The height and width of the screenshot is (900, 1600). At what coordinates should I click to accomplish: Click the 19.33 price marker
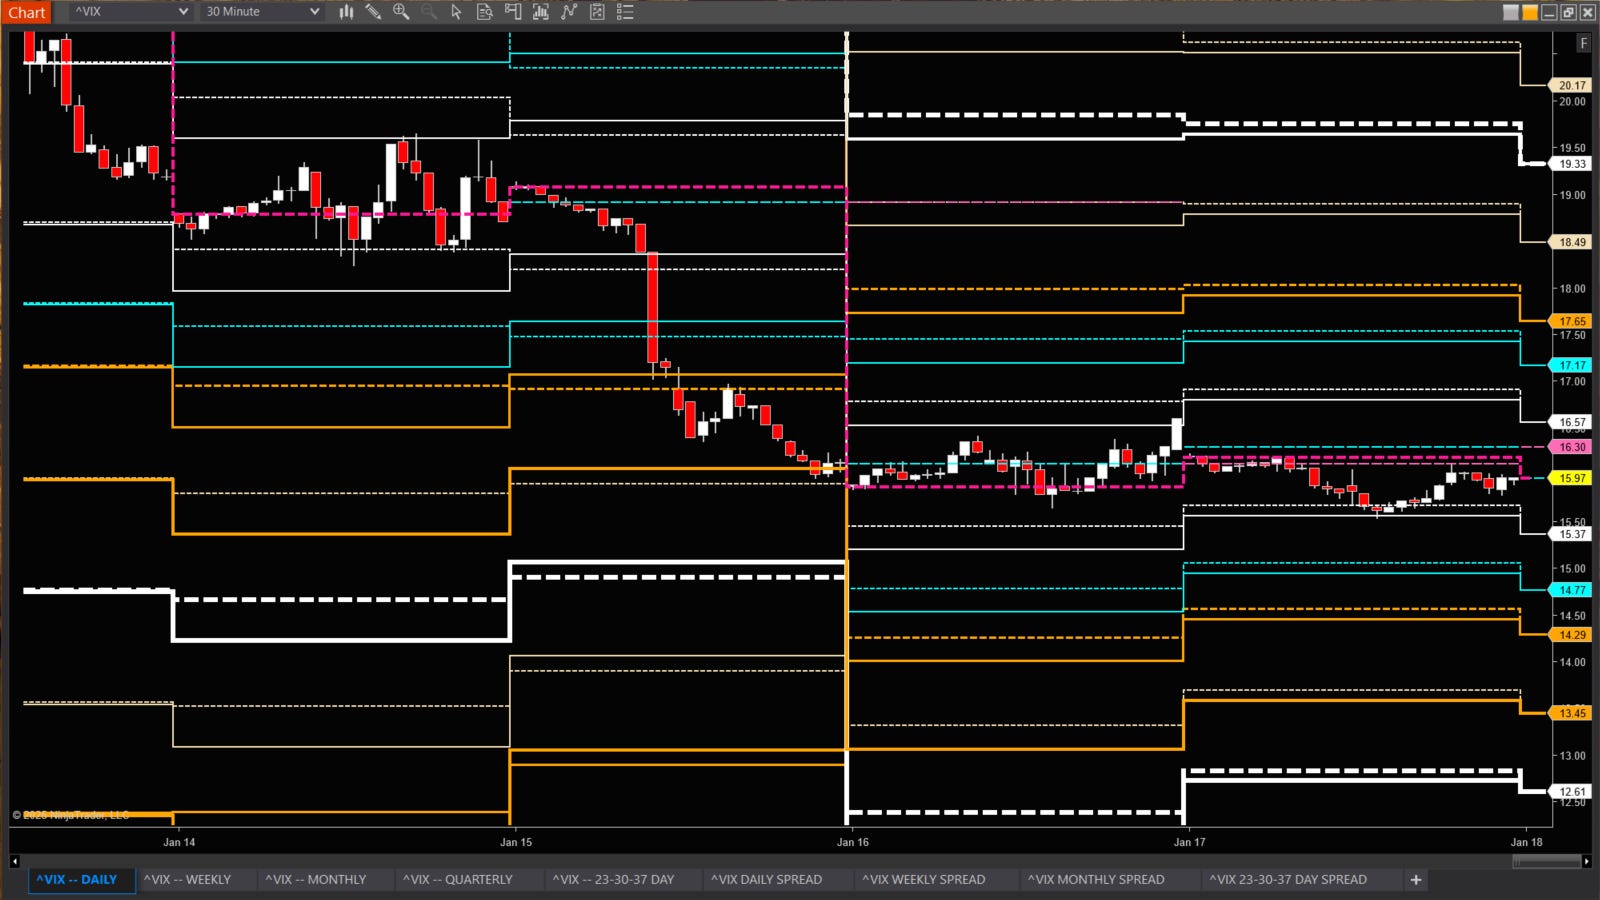1572,164
